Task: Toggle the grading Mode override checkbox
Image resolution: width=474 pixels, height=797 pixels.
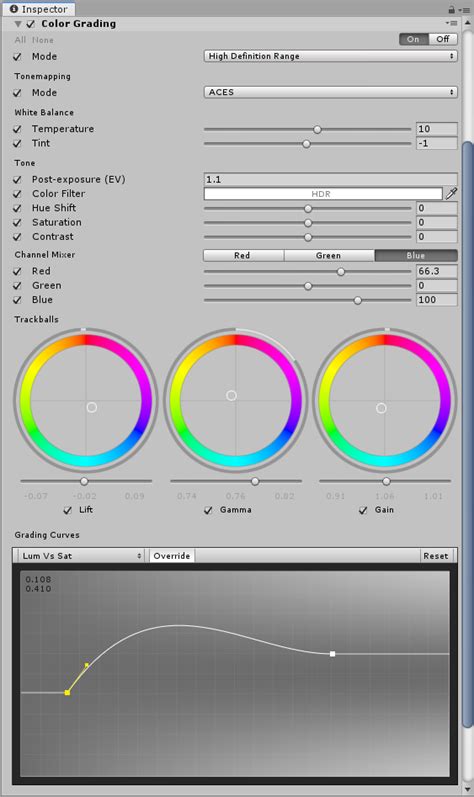Action: point(18,56)
